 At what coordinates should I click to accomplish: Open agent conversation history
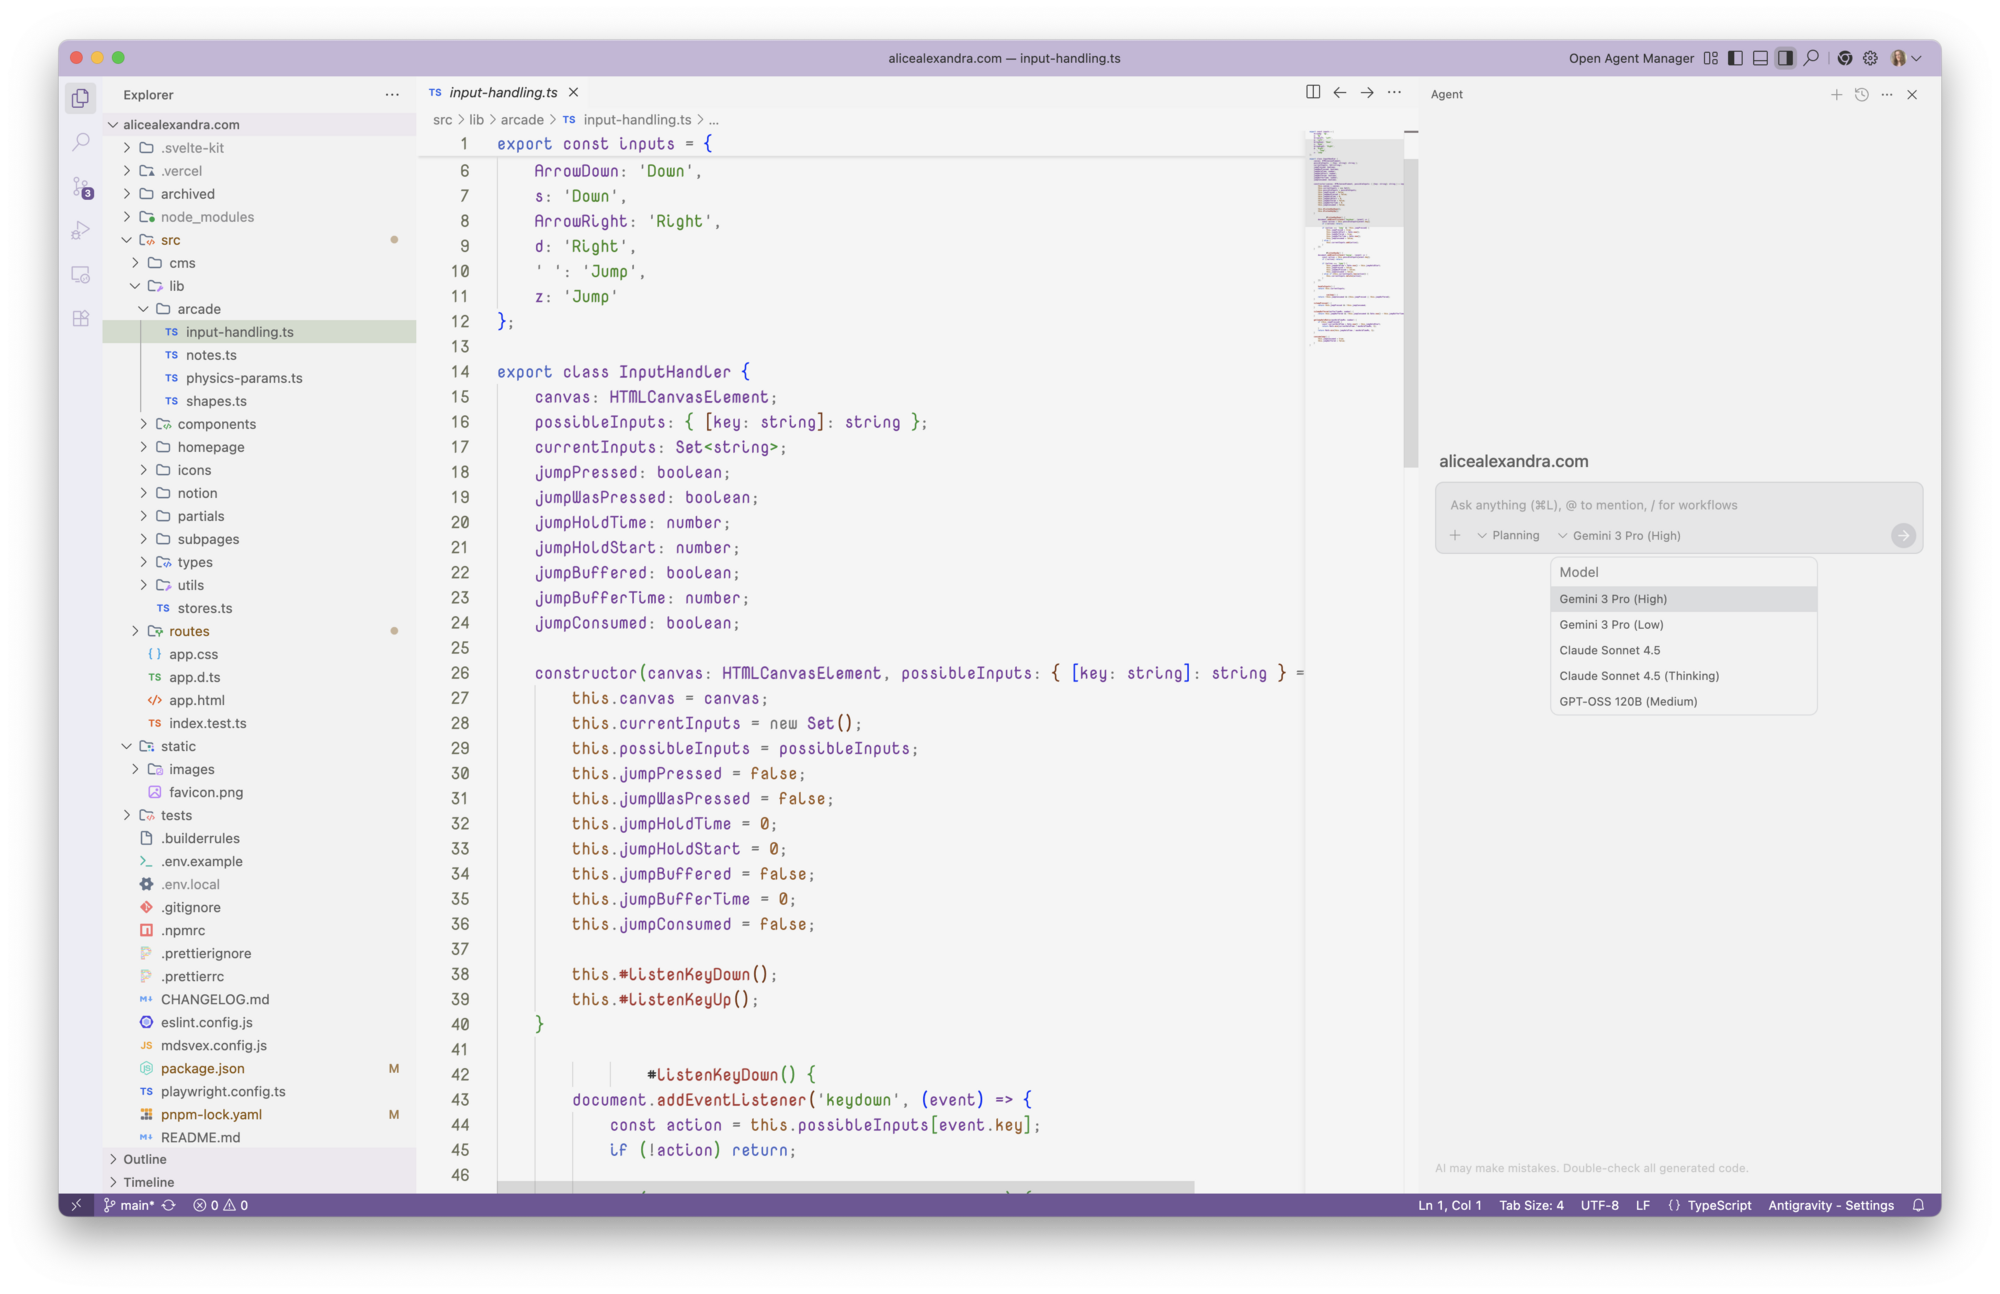1861,94
